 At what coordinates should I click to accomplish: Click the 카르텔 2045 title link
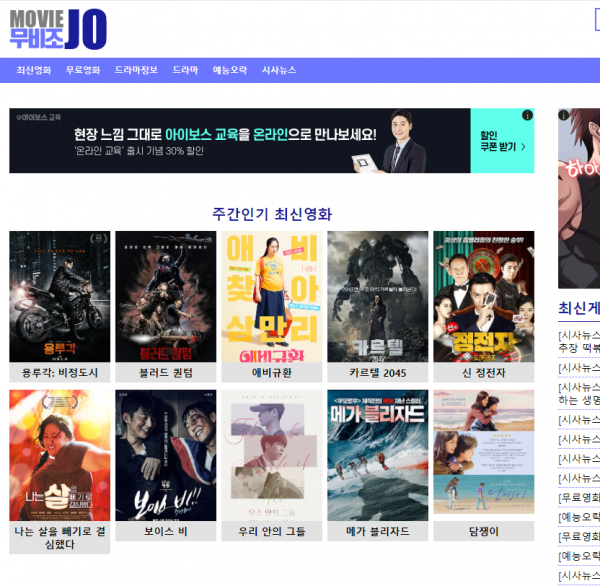coord(378,372)
